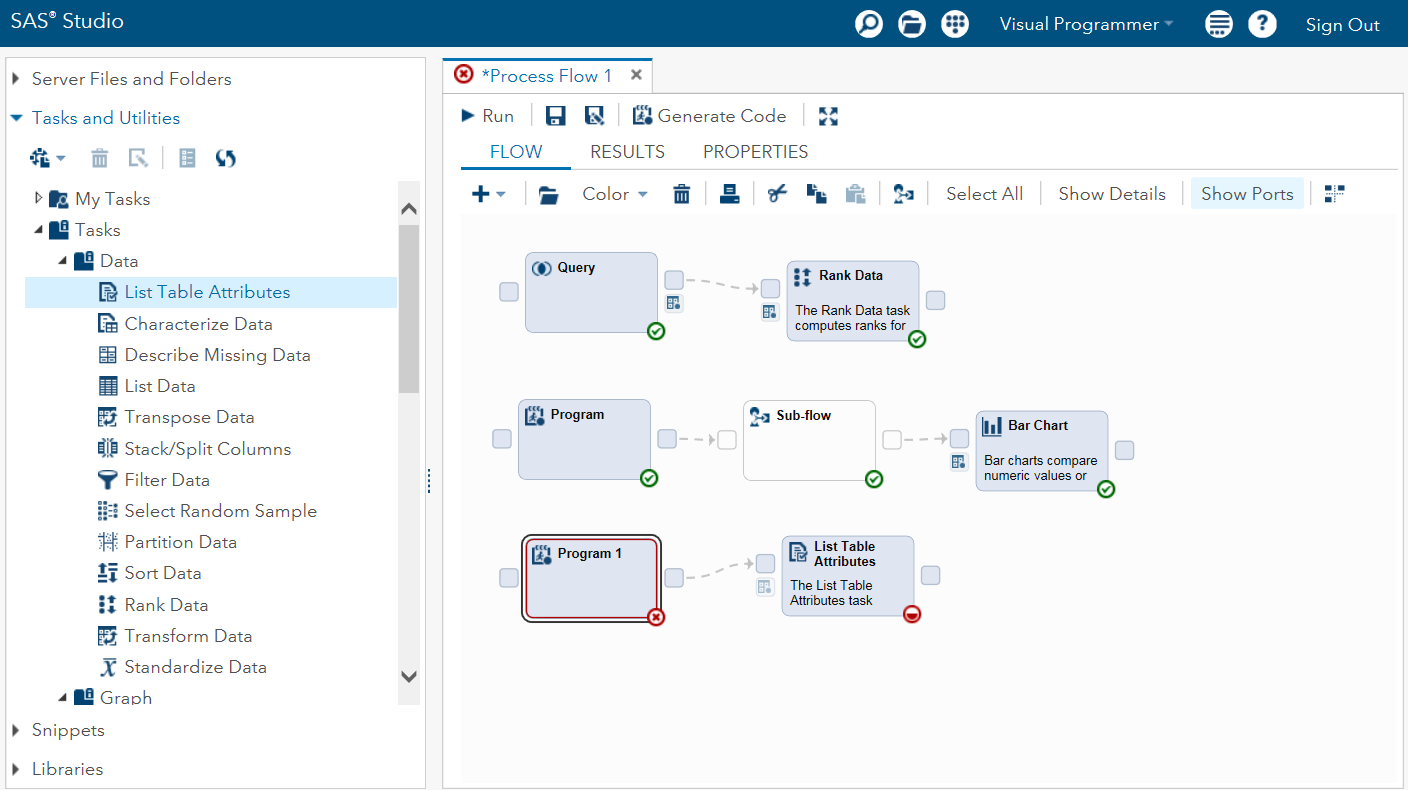Screen dimensions: 1408x790
Task: Click the scissors Cut icon in flow toolbar
Action: click(777, 194)
